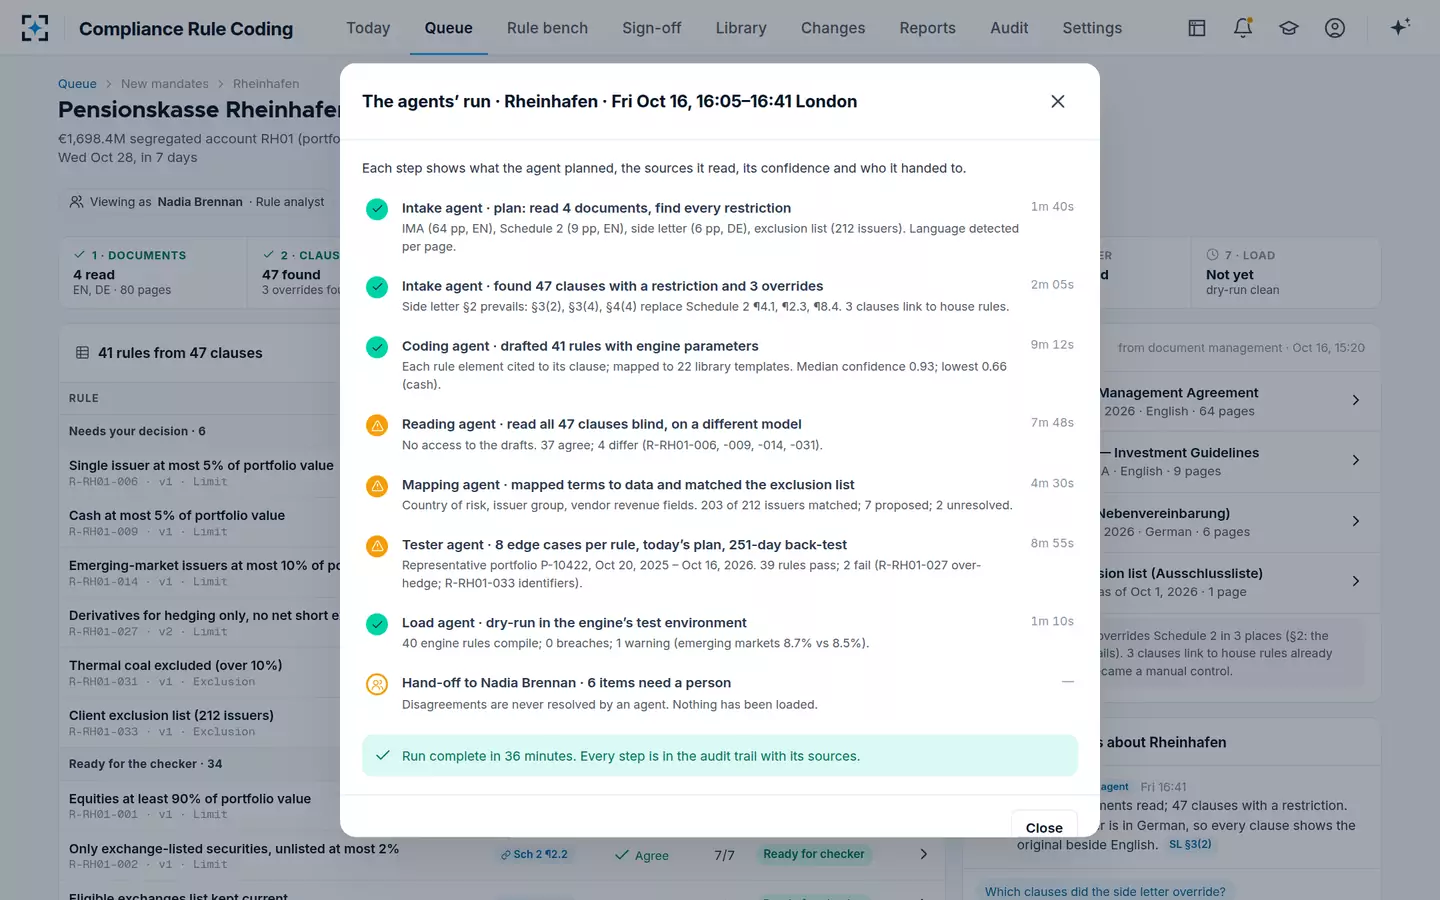The height and width of the screenshot is (900, 1440).
Task: Open the graduation cap learning icon
Action: (x=1289, y=28)
